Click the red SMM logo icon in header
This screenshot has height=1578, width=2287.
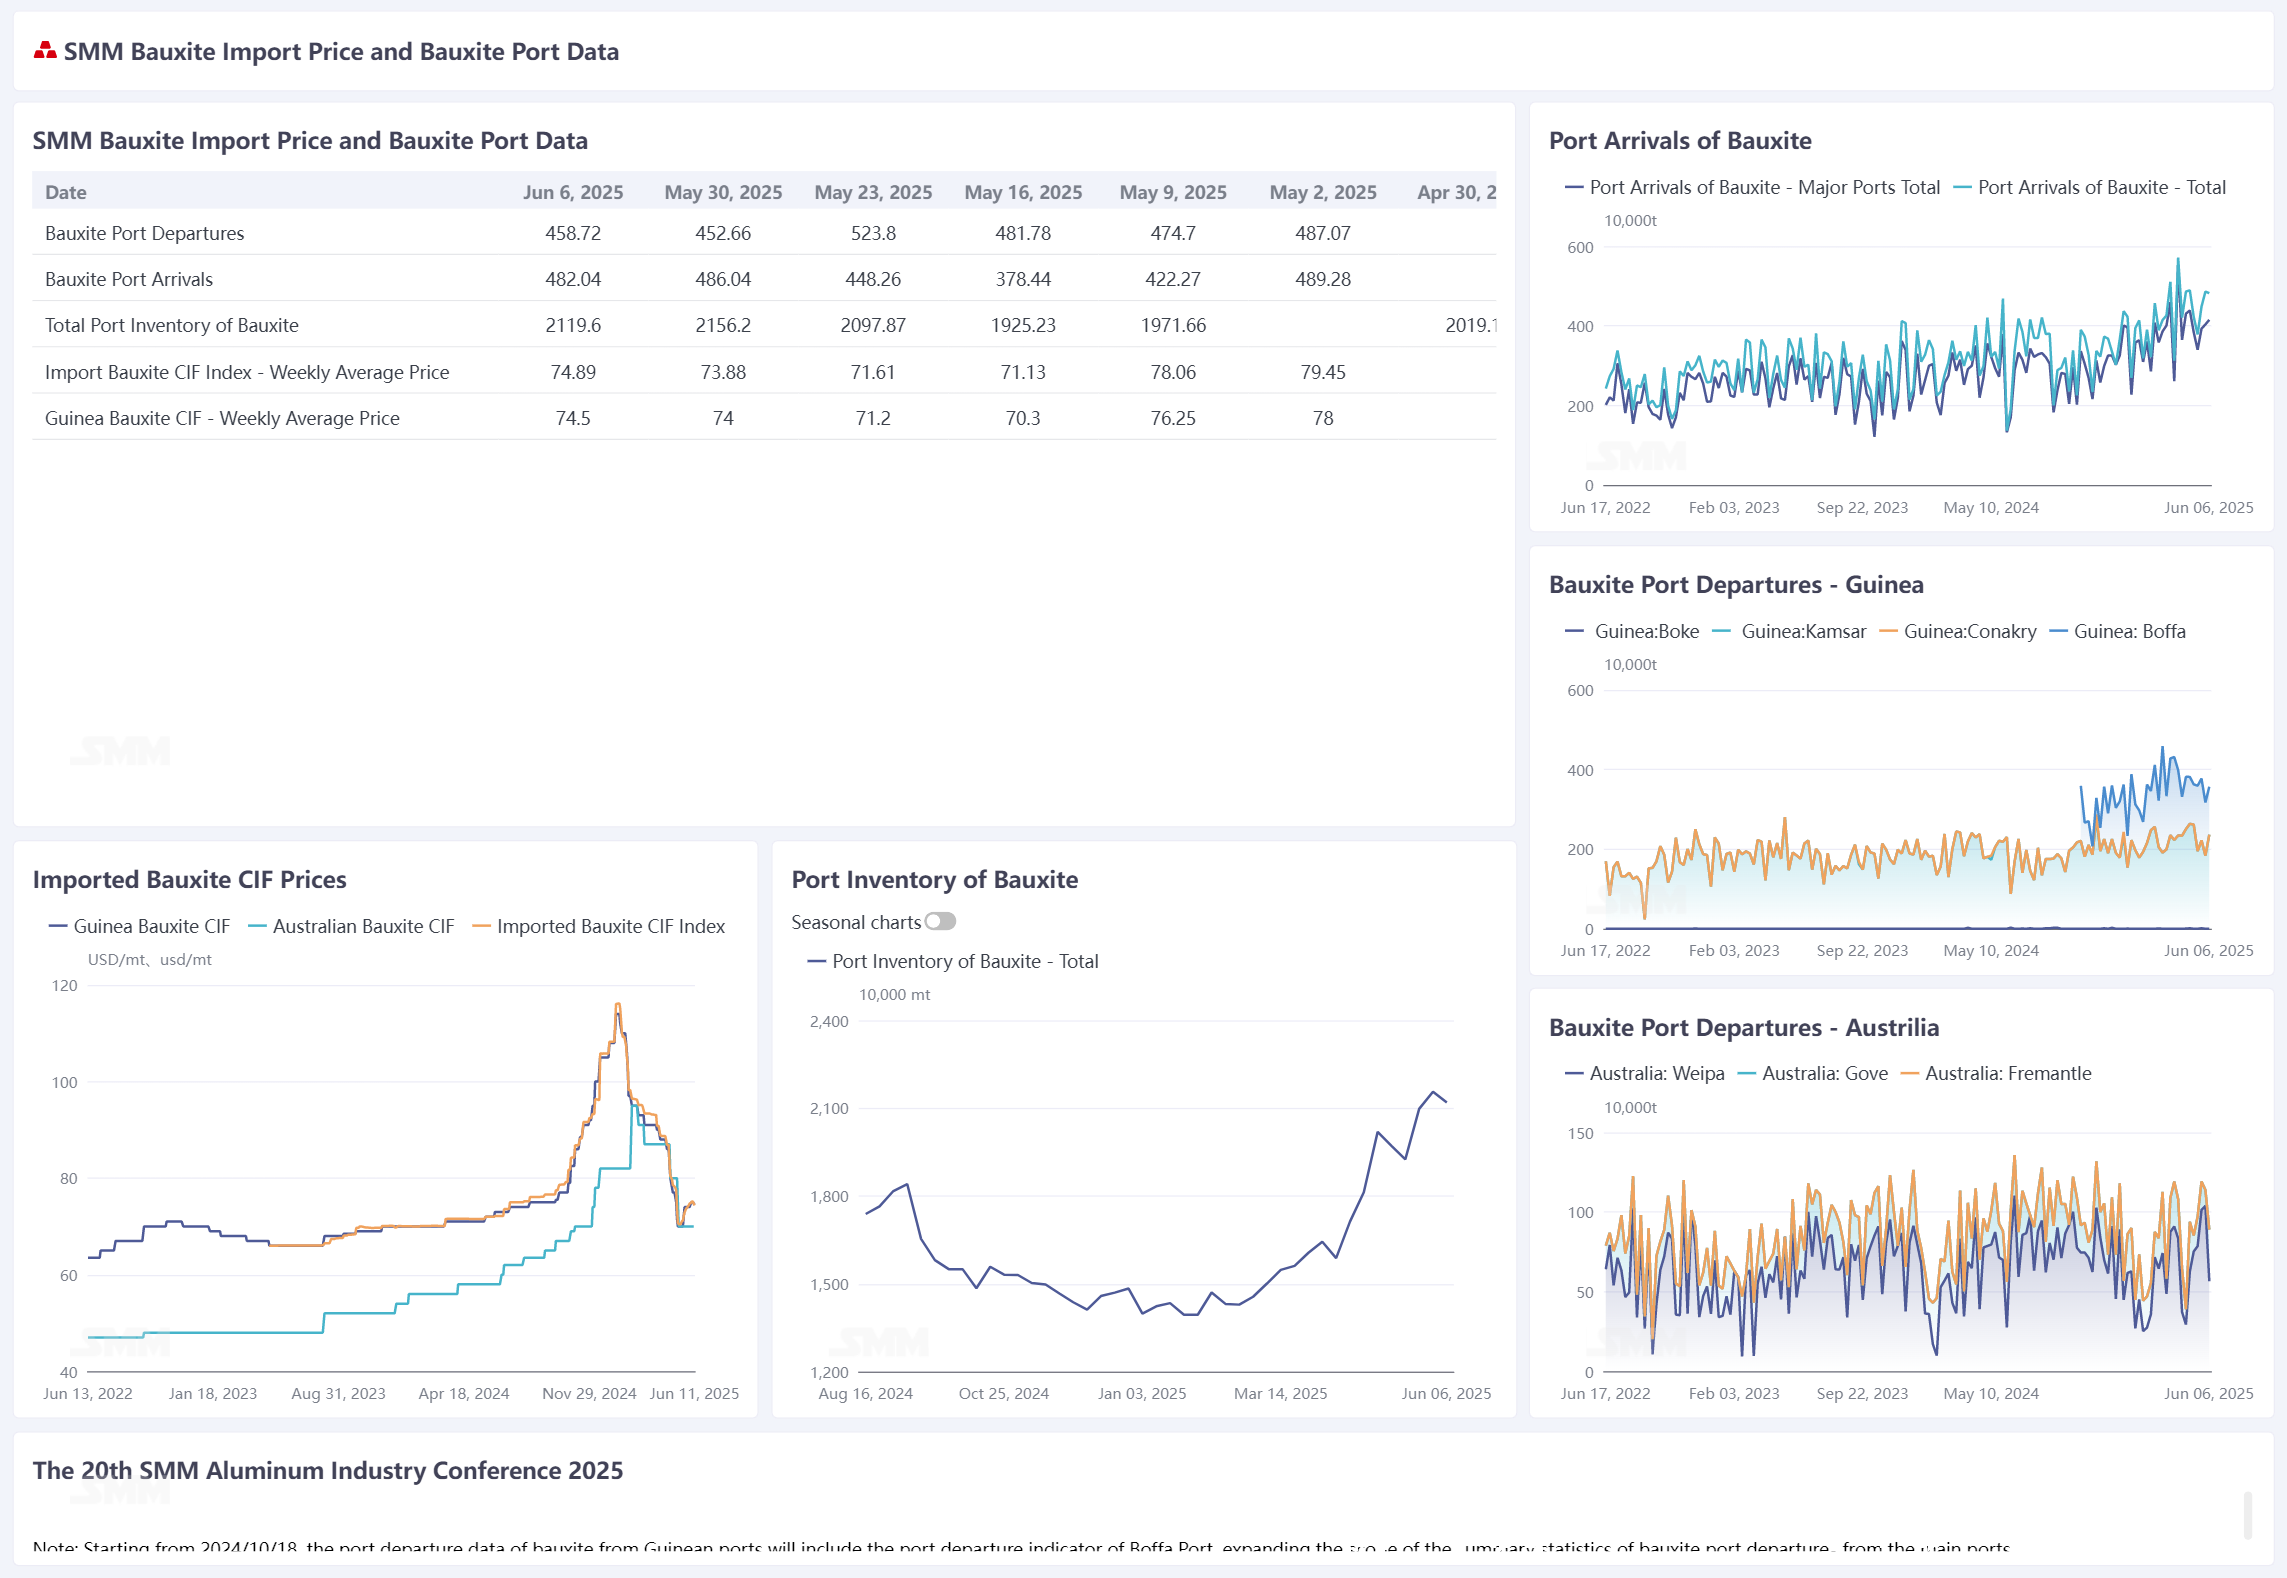[x=45, y=50]
